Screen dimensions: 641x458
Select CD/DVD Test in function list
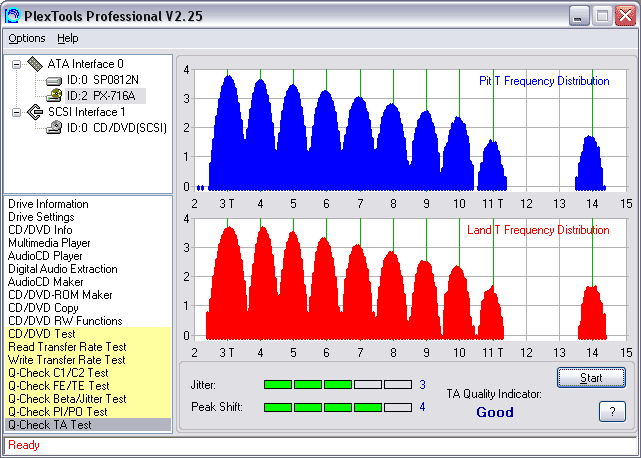pyautogui.click(x=88, y=334)
